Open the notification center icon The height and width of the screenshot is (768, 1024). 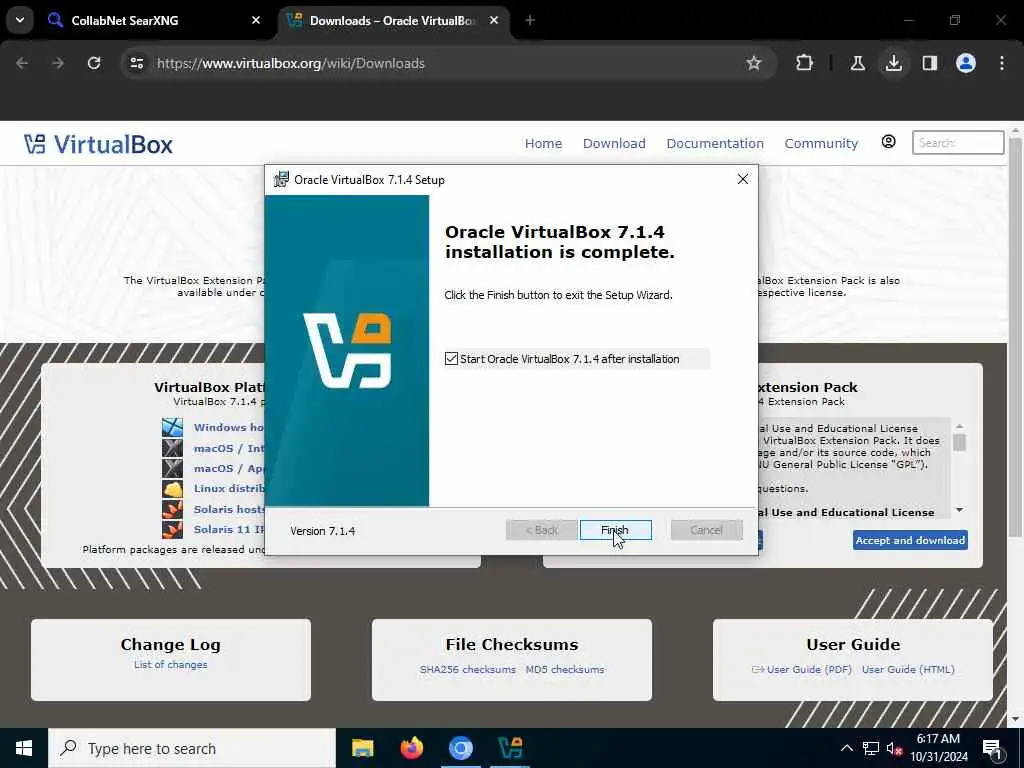(x=992, y=749)
